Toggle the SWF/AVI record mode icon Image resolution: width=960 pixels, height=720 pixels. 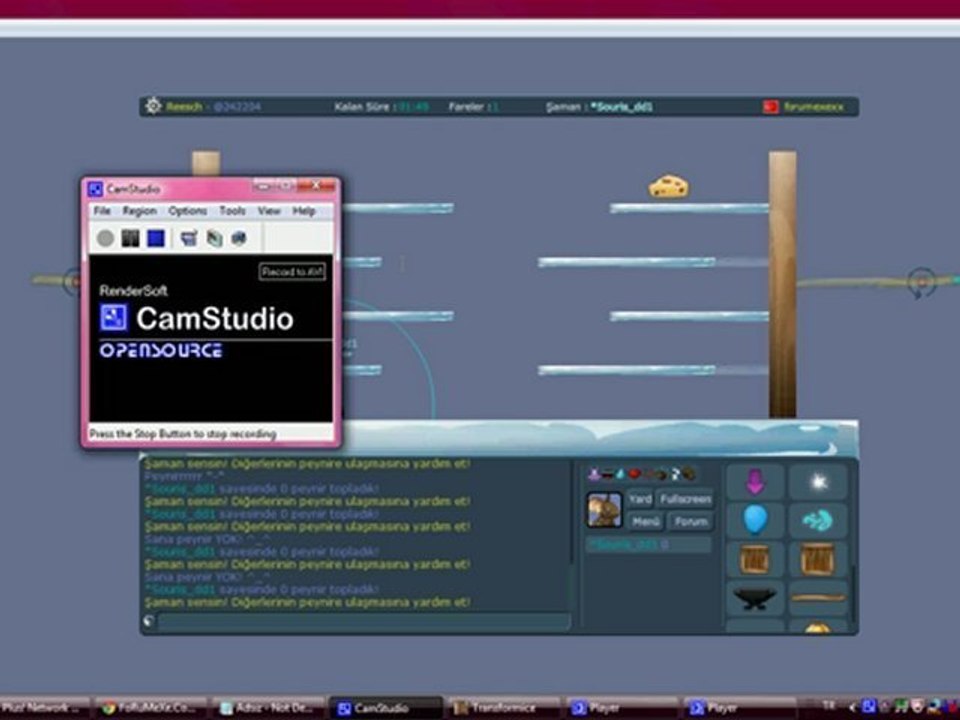tap(239, 238)
